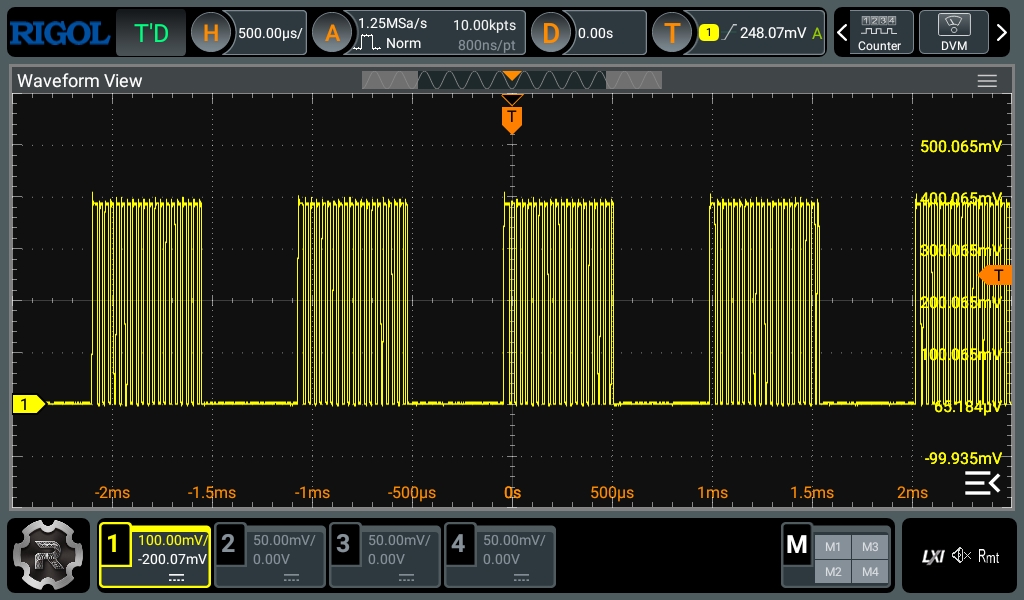Image resolution: width=1024 pixels, height=600 pixels.
Task: Expand the Waveform View hamburger menu
Action: pyautogui.click(x=987, y=81)
